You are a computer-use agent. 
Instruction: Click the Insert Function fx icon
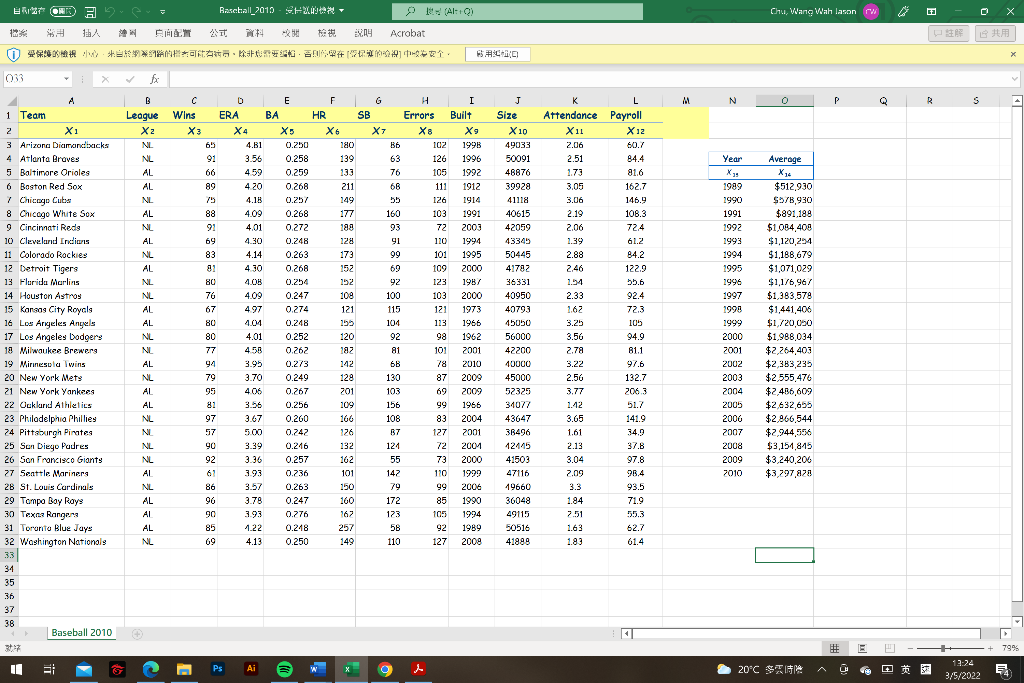coord(155,78)
